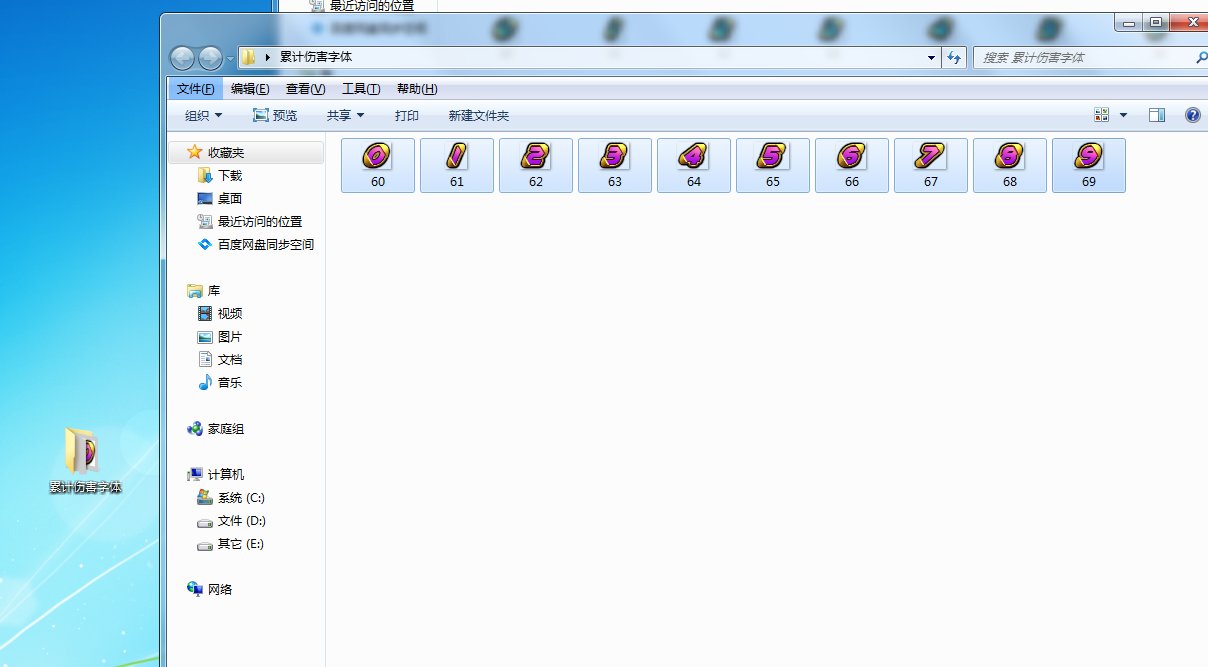Viewport: 1208px width, 667px height.
Task: Select the file thumbnail labeled 61
Action: [457, 165]
